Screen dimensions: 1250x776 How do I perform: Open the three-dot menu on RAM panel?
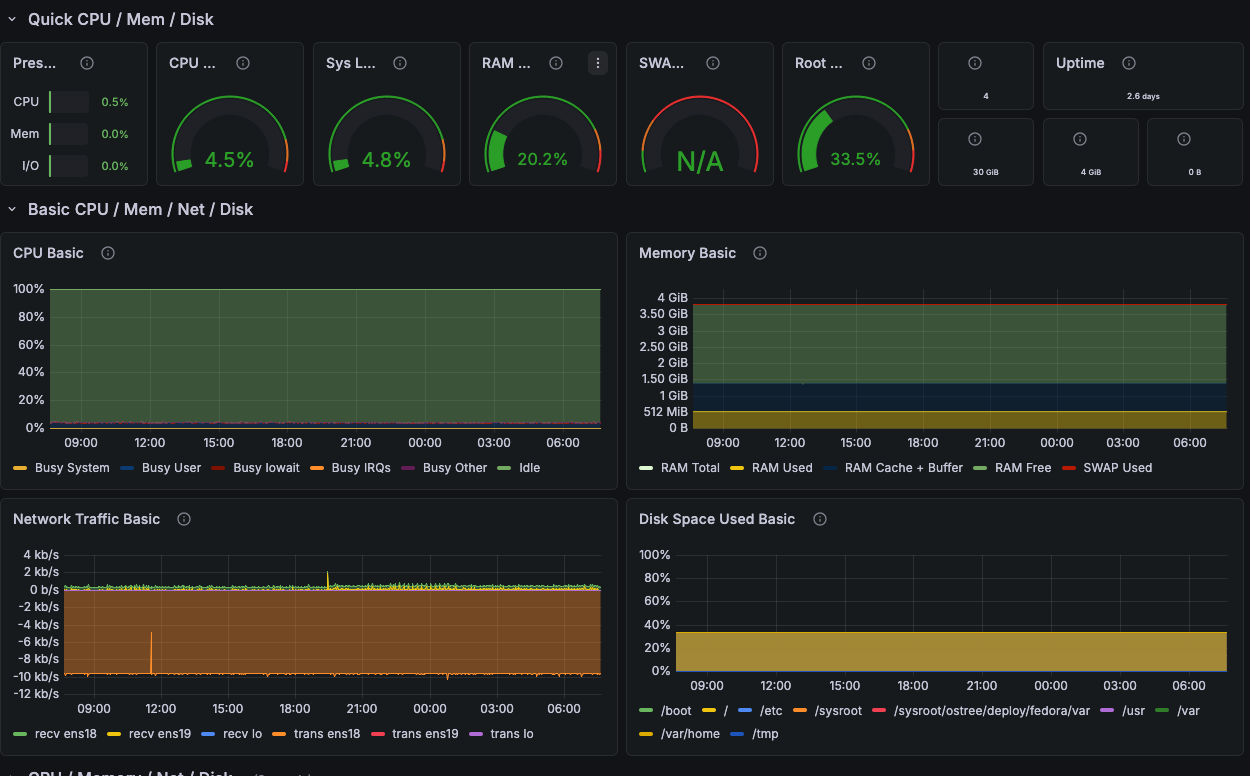coord(598,63)
